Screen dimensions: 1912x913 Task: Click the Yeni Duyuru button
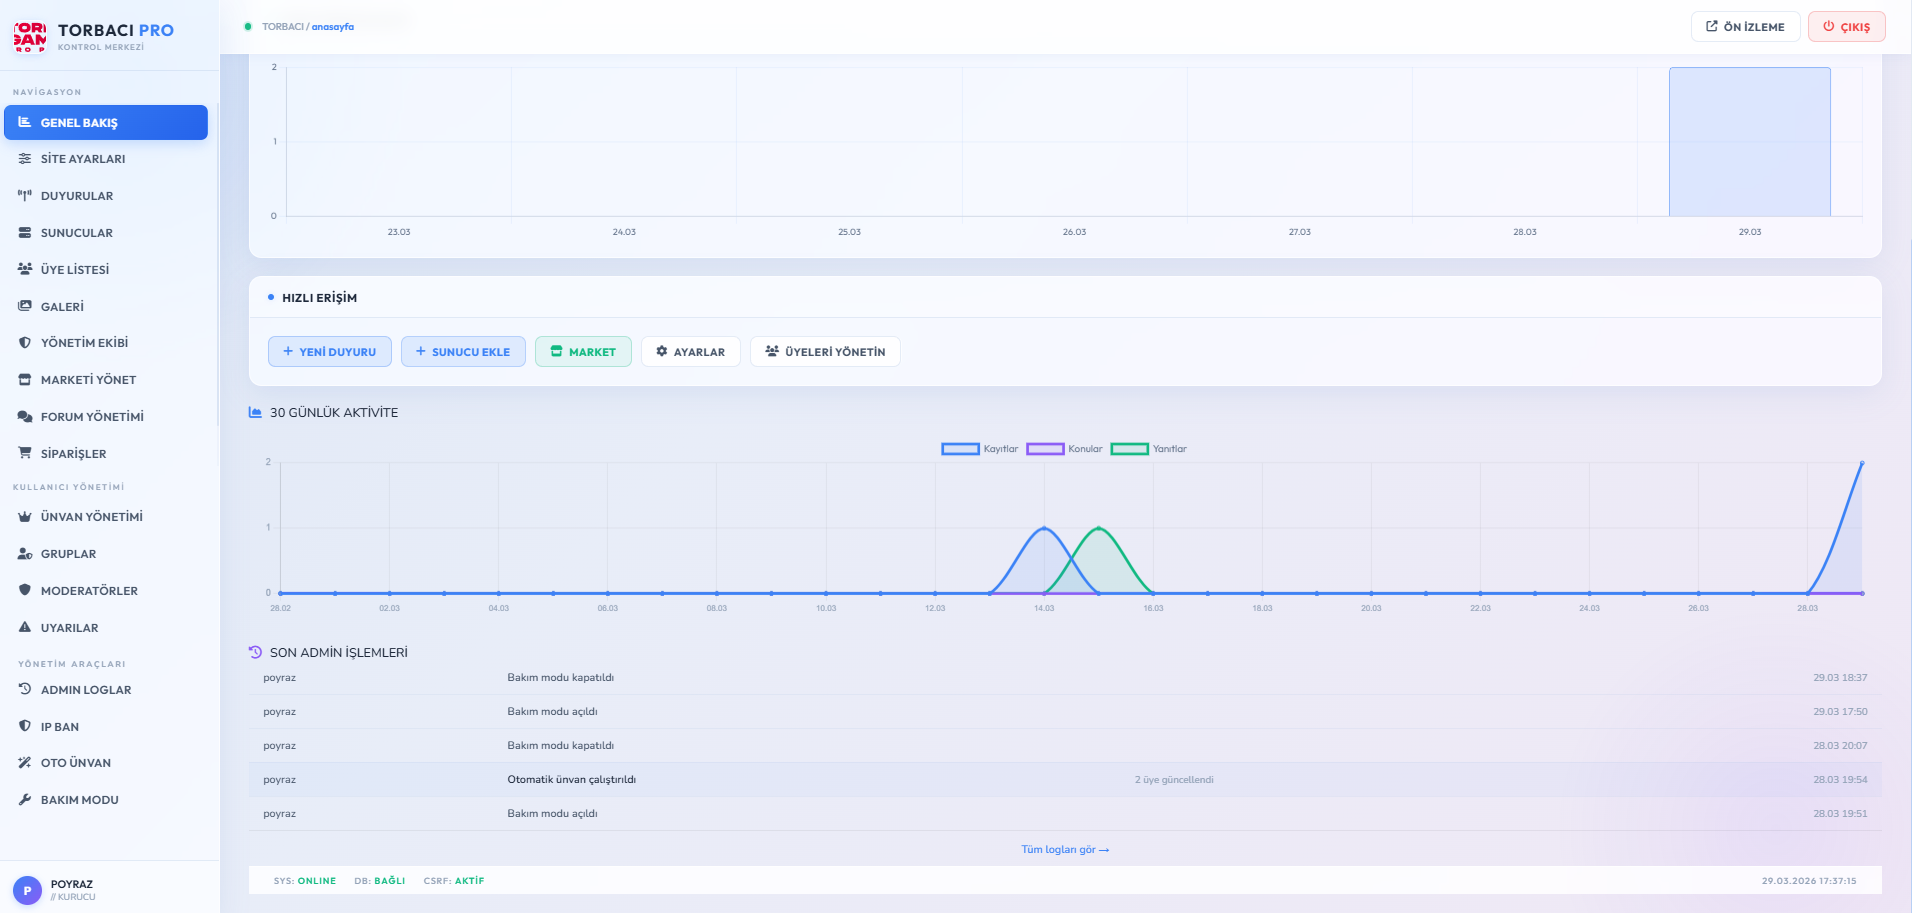point(330,352)
